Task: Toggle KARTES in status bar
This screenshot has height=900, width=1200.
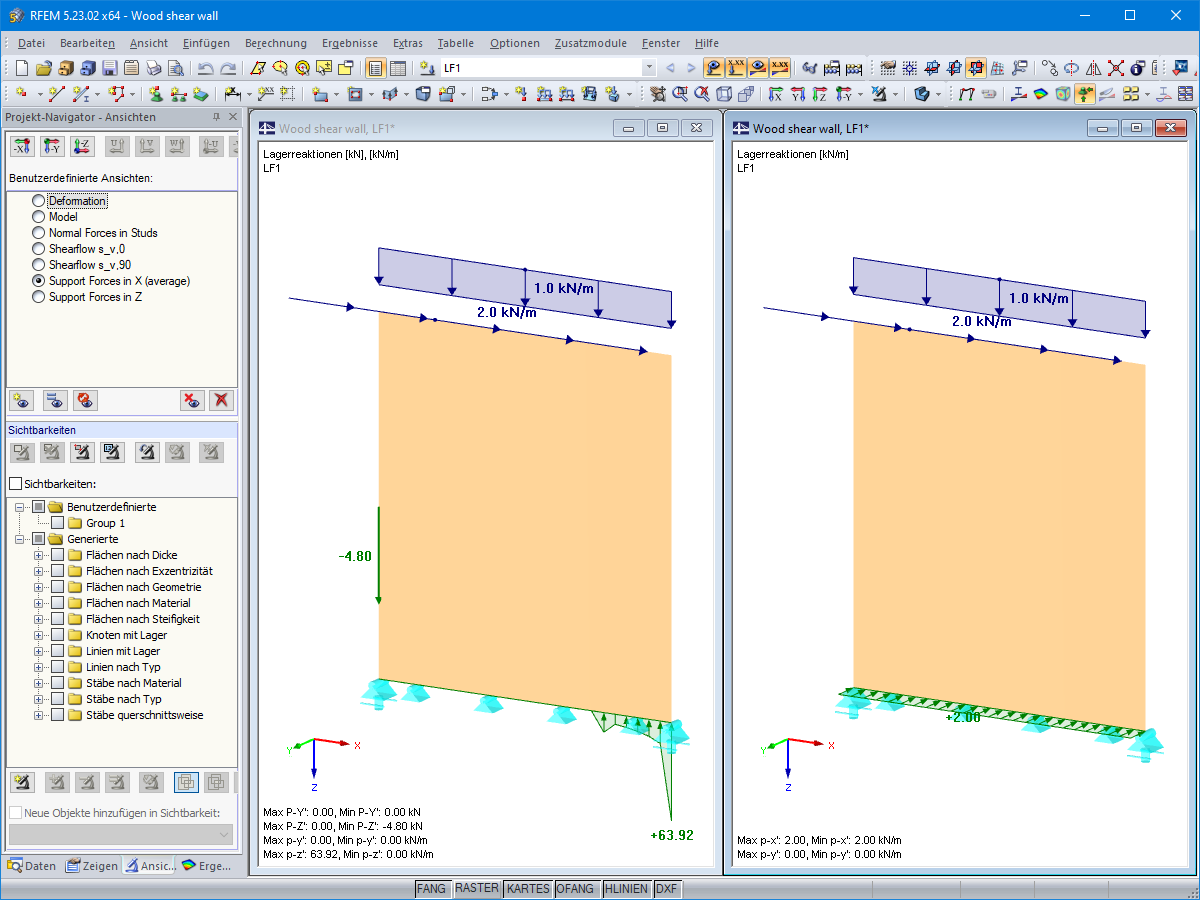Action: tap(527, 888)
